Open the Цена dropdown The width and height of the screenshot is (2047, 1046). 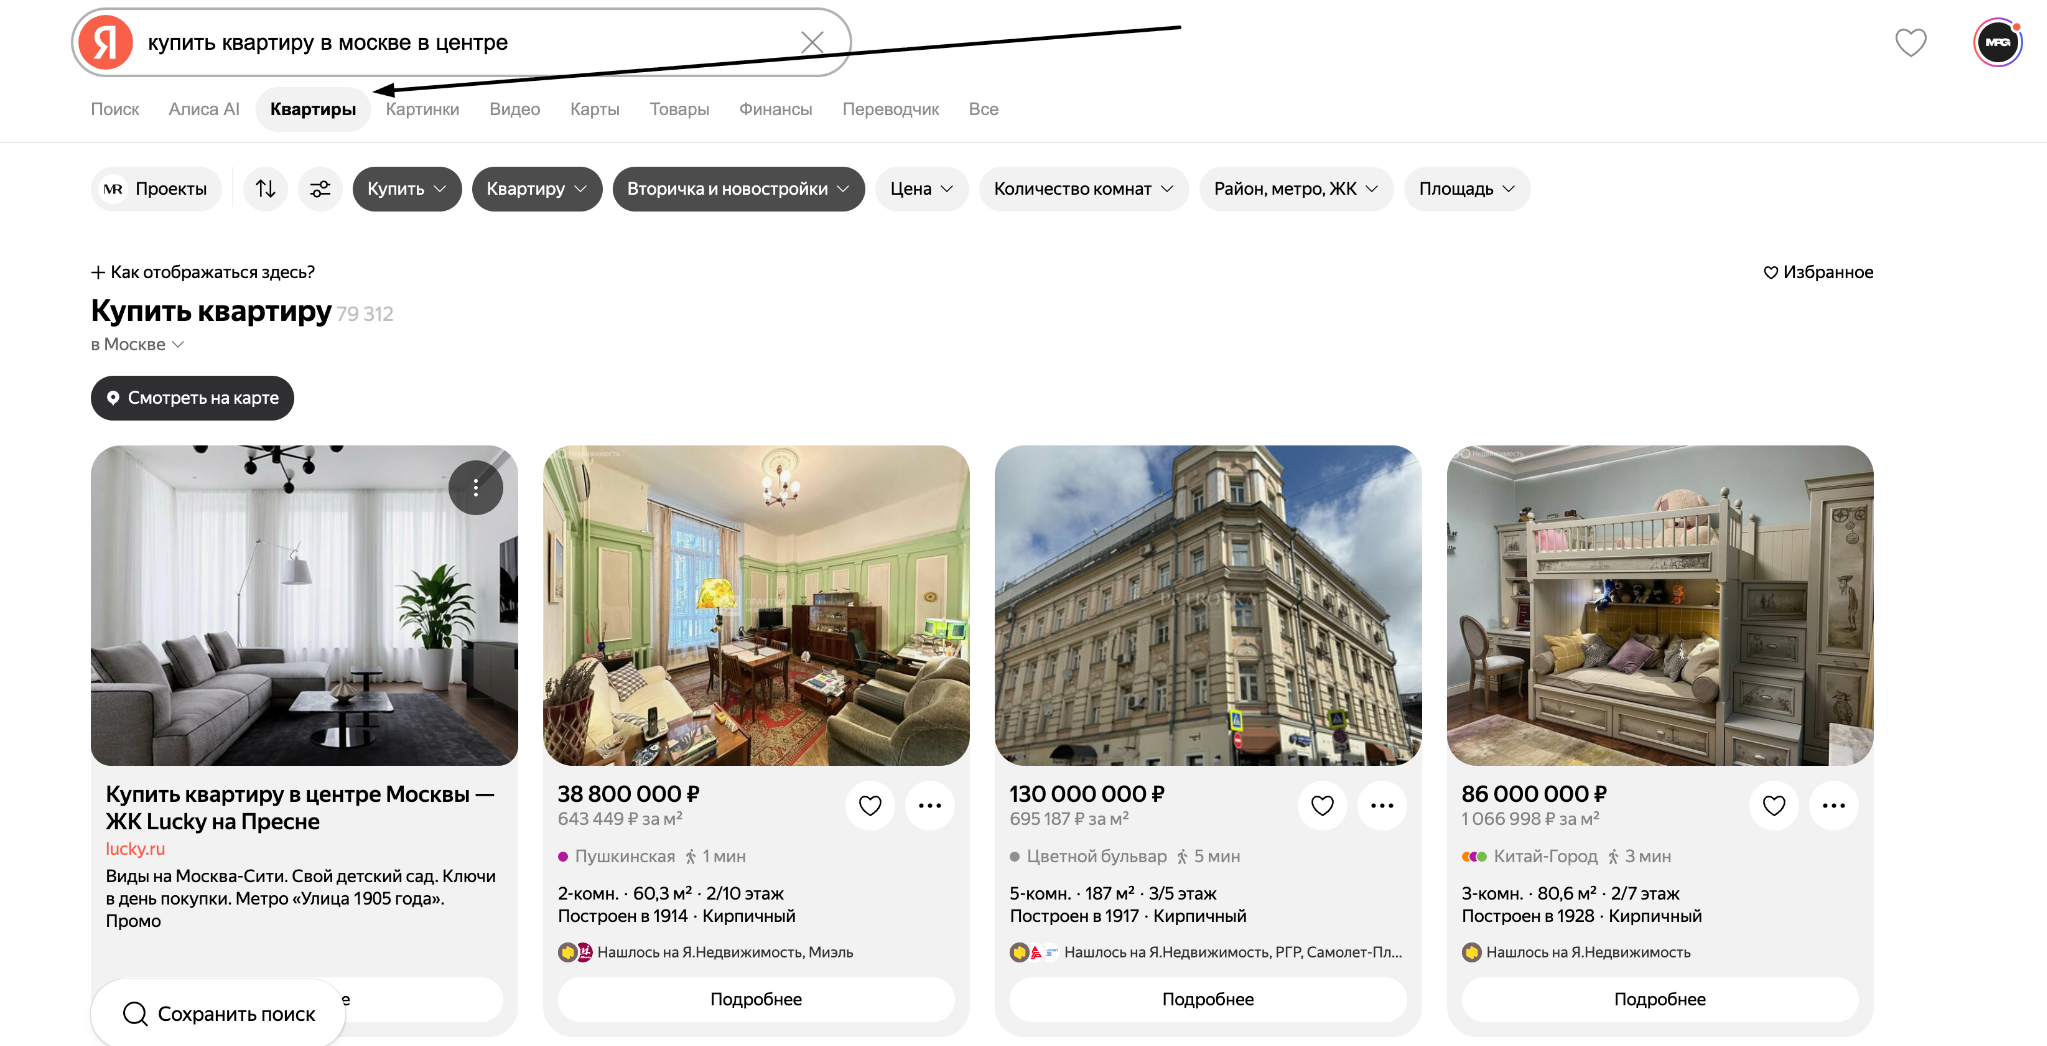coord(922,189)
